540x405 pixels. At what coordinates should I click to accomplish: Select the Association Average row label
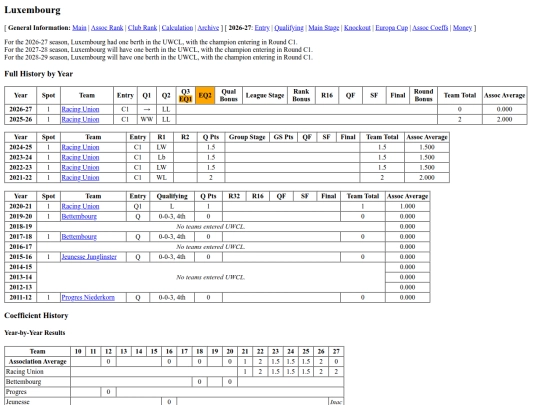38,362
